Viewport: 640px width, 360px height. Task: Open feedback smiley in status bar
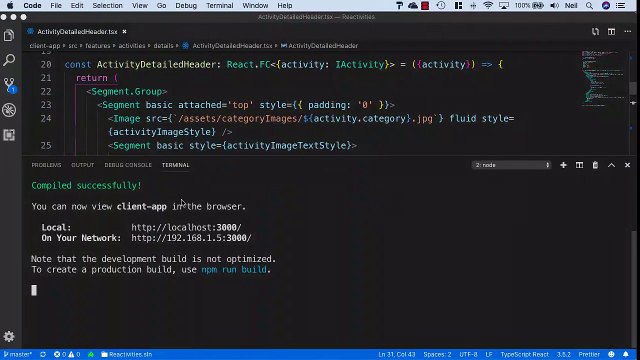click(x=611, y=354)
